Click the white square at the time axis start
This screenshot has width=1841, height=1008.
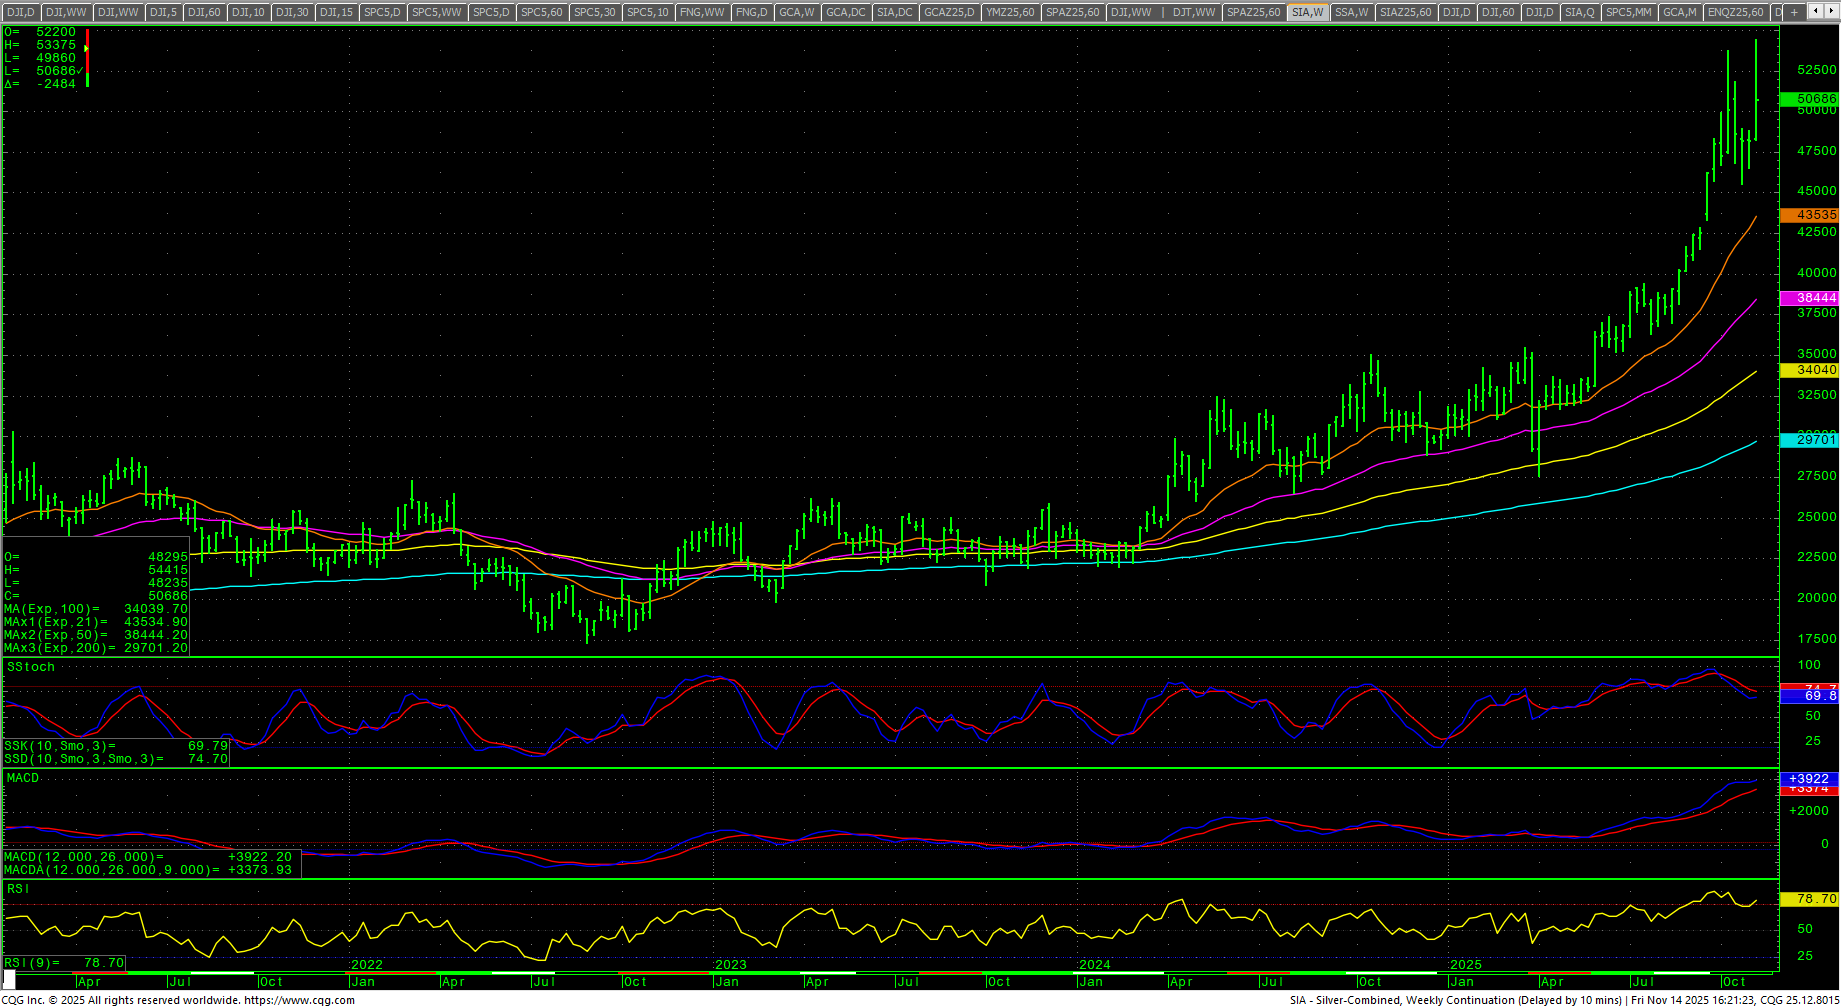(x=9, y=976)
